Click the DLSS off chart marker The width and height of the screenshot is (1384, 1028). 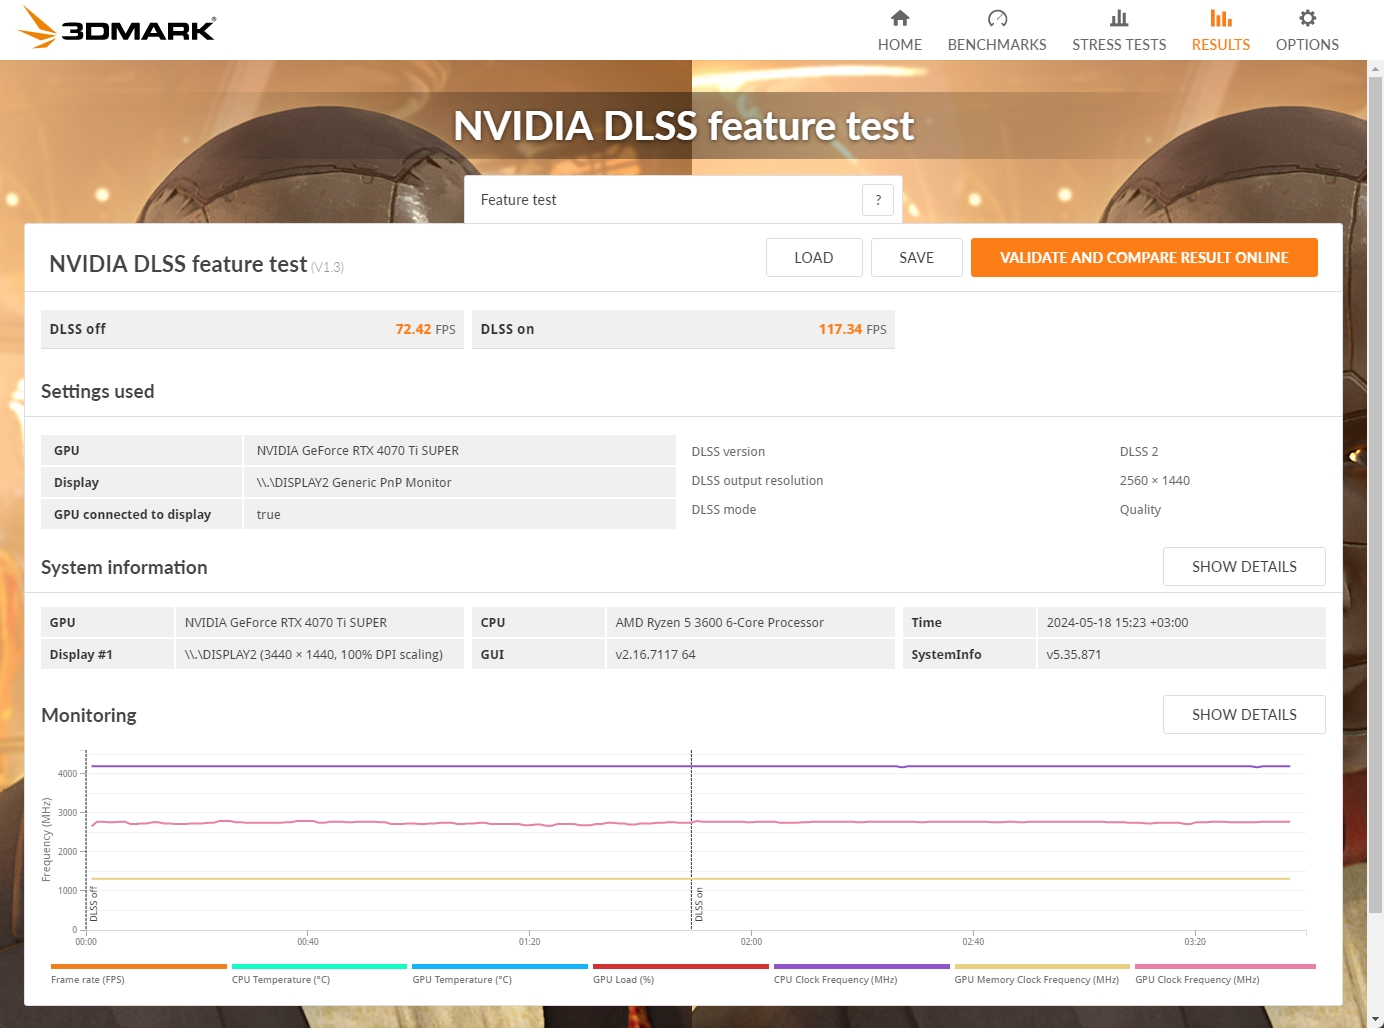pyautogui.click(x=94, y=905)
